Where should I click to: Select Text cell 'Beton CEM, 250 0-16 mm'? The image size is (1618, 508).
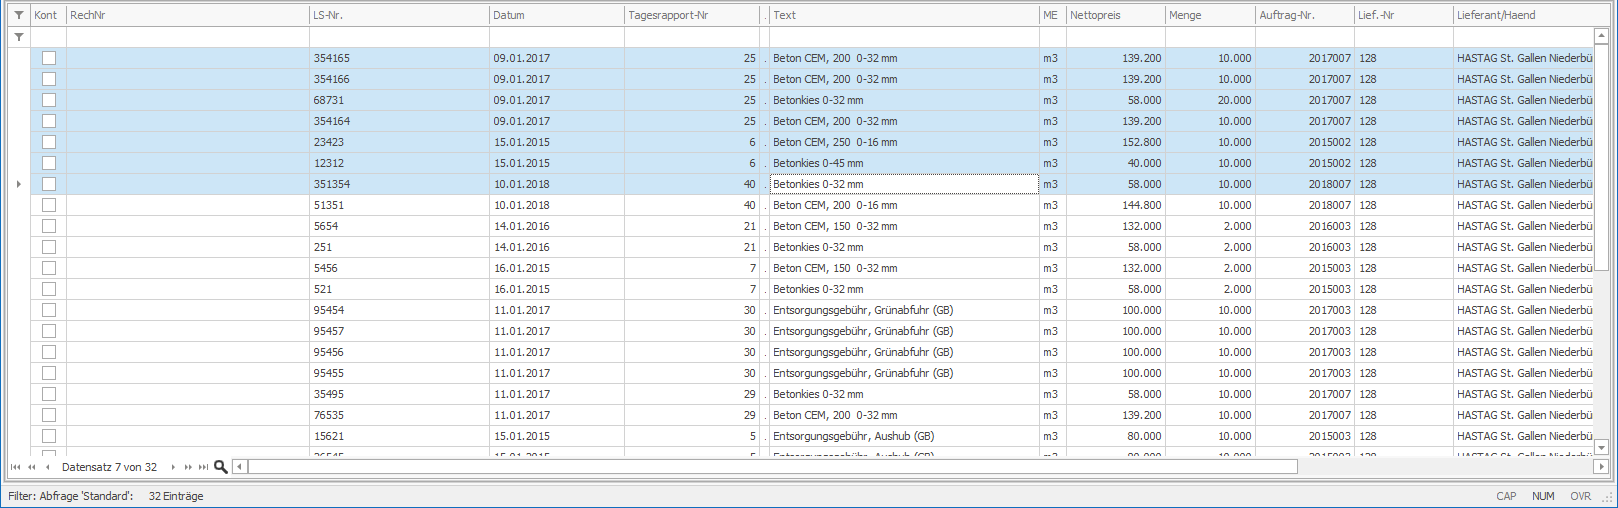click(904, 142)
